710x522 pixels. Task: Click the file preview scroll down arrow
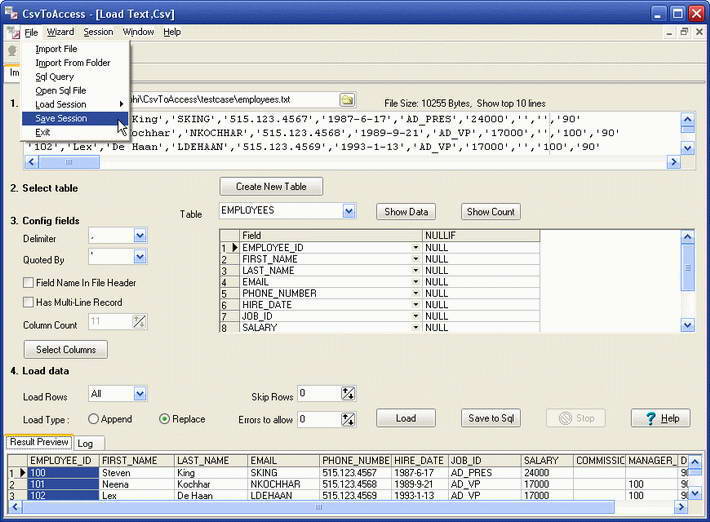687,148
